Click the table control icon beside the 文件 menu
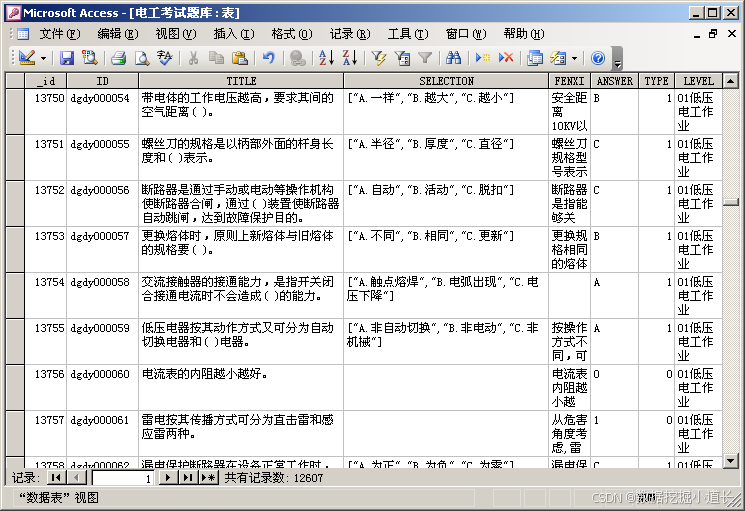 (x=23, y=34)
